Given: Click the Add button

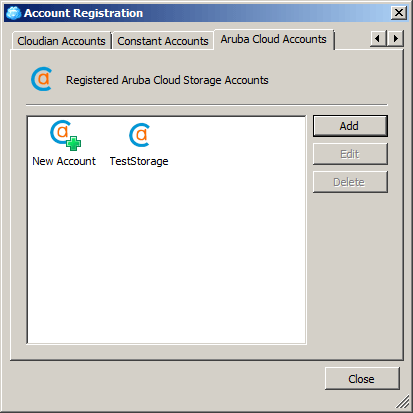Looking at the screenshot, I should click(350, 126).
